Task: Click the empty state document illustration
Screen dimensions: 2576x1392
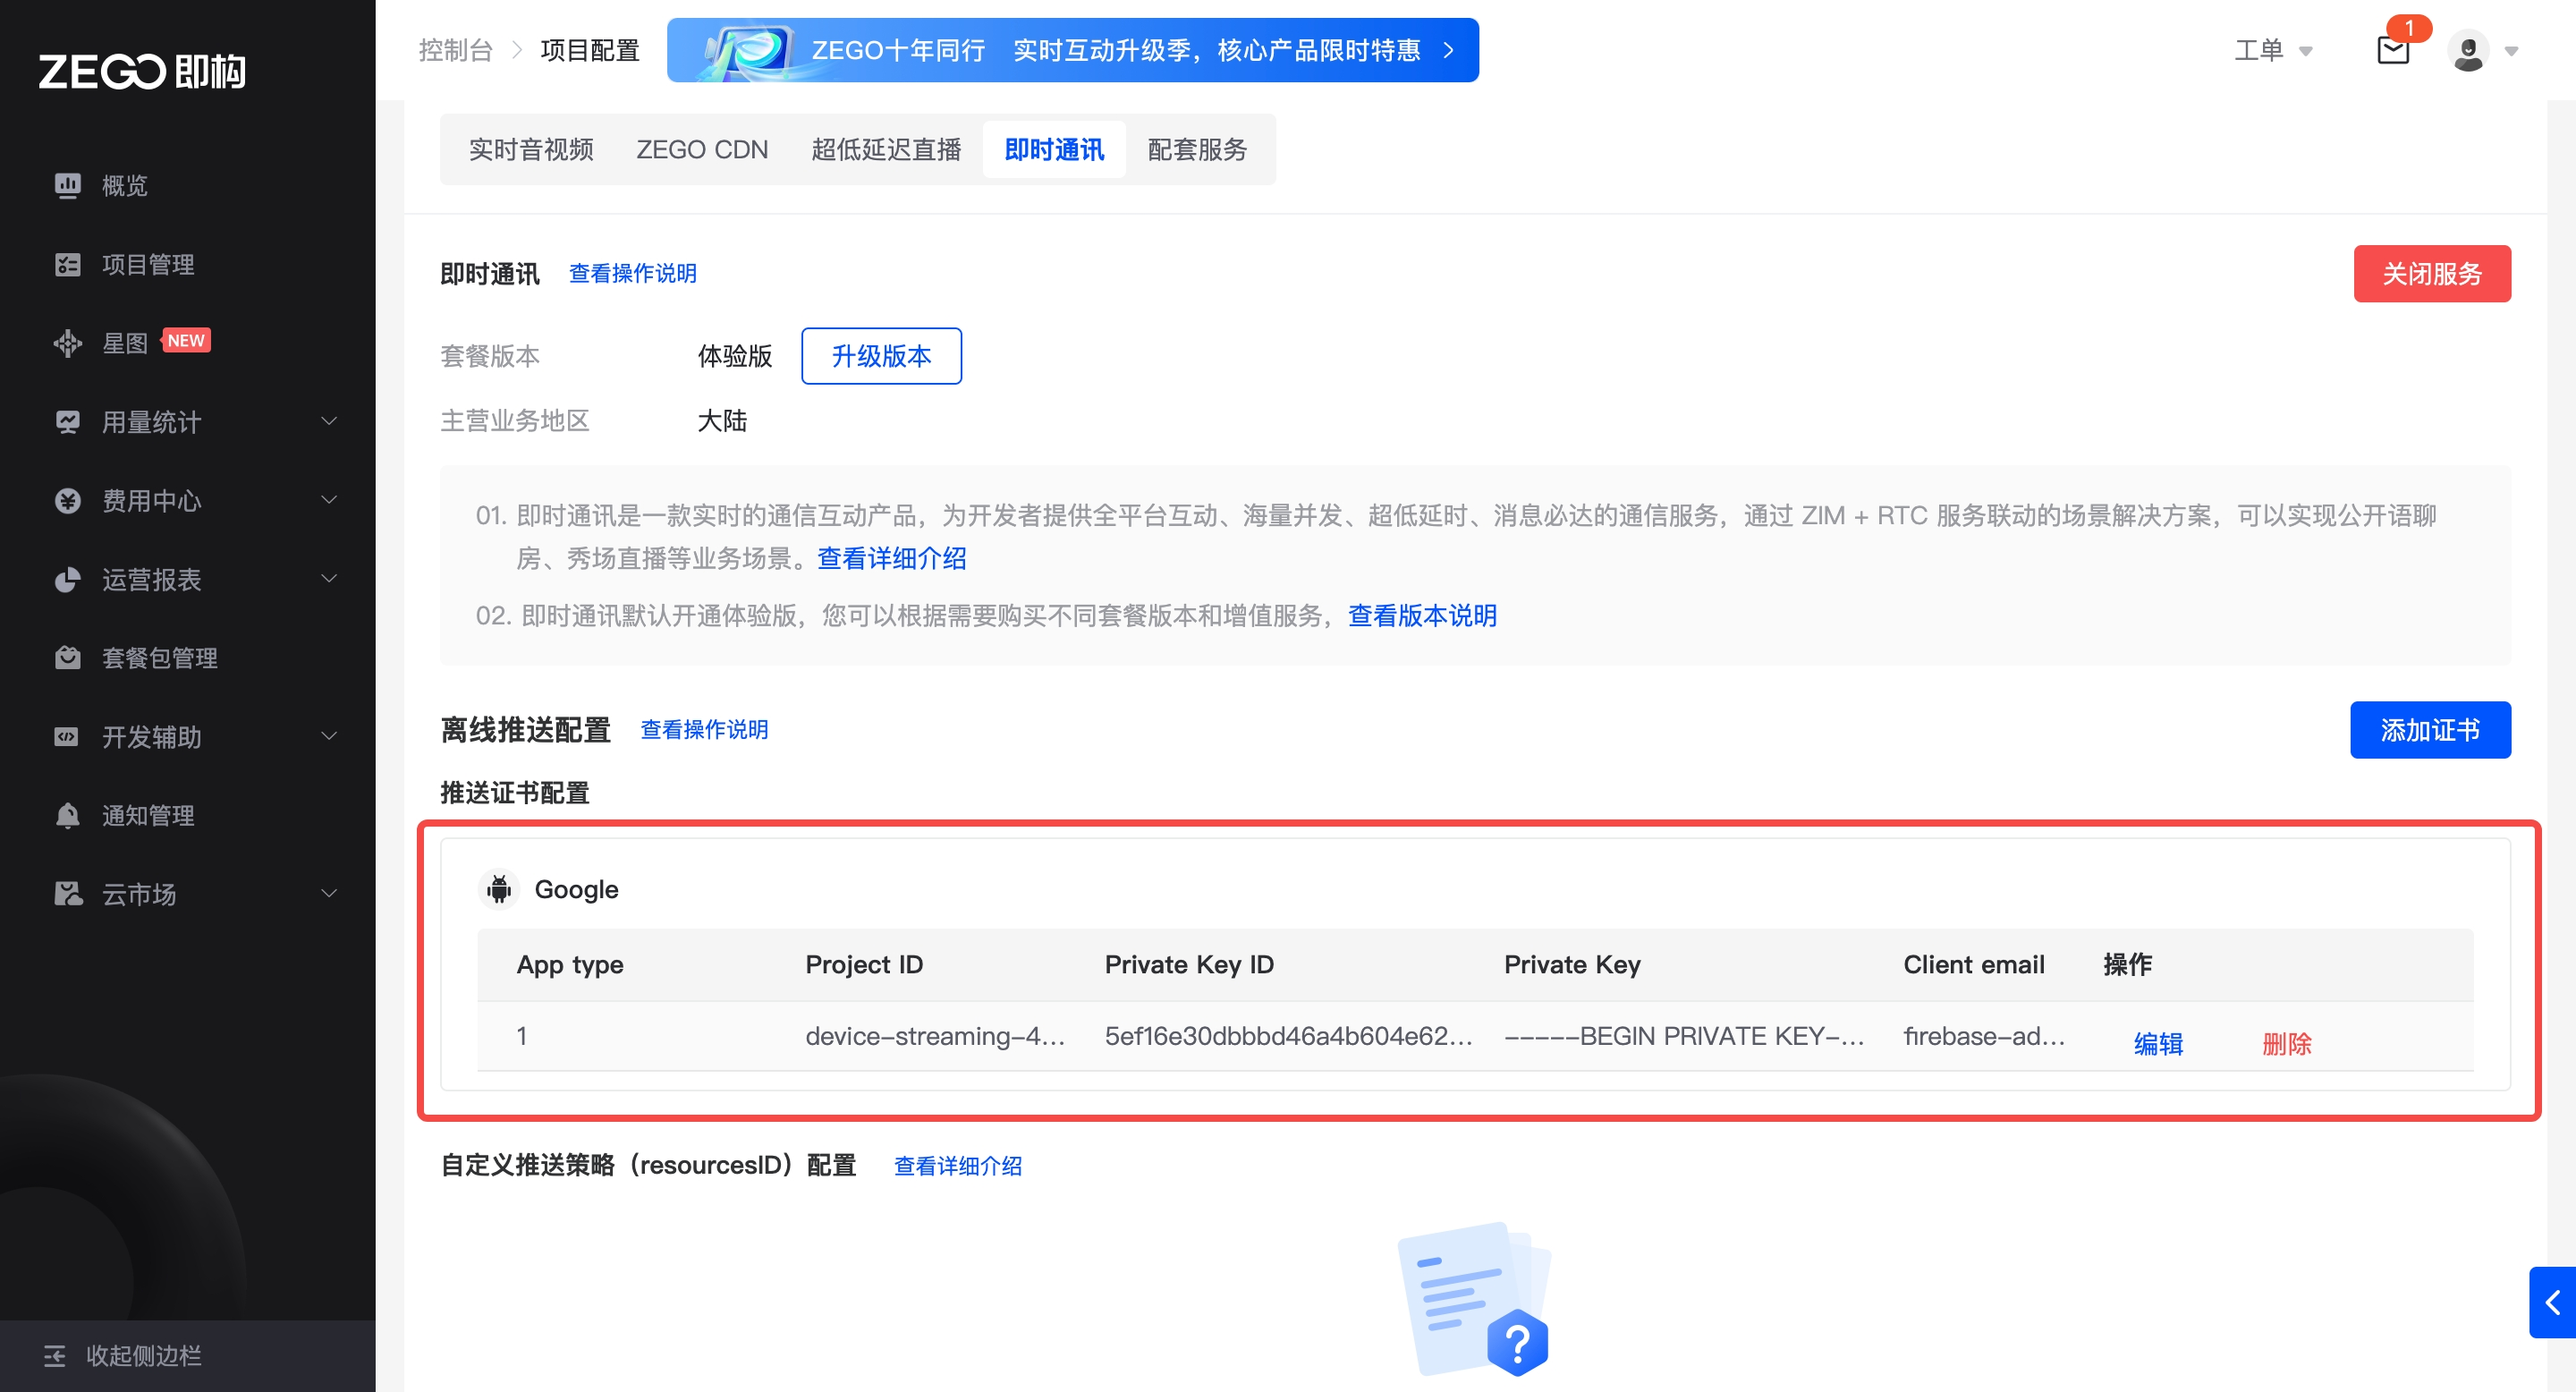Action: pos(1474,1299)
